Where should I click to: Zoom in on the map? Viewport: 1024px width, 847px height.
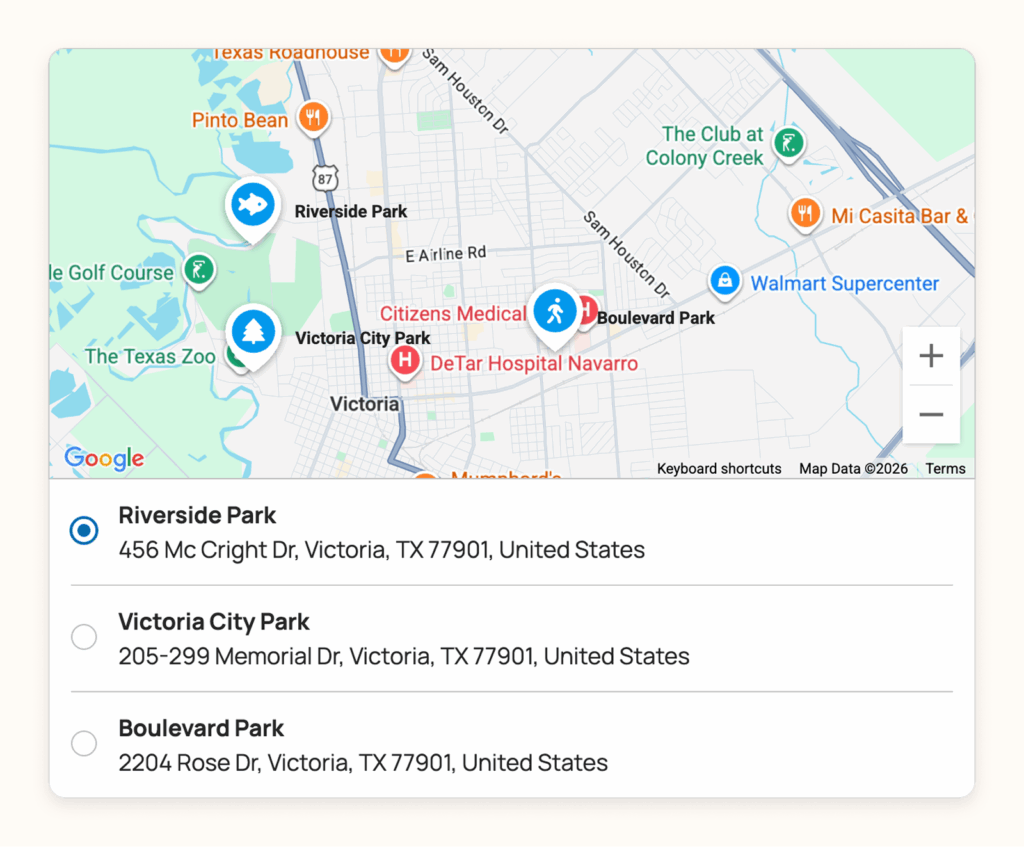tap(931, 356)
